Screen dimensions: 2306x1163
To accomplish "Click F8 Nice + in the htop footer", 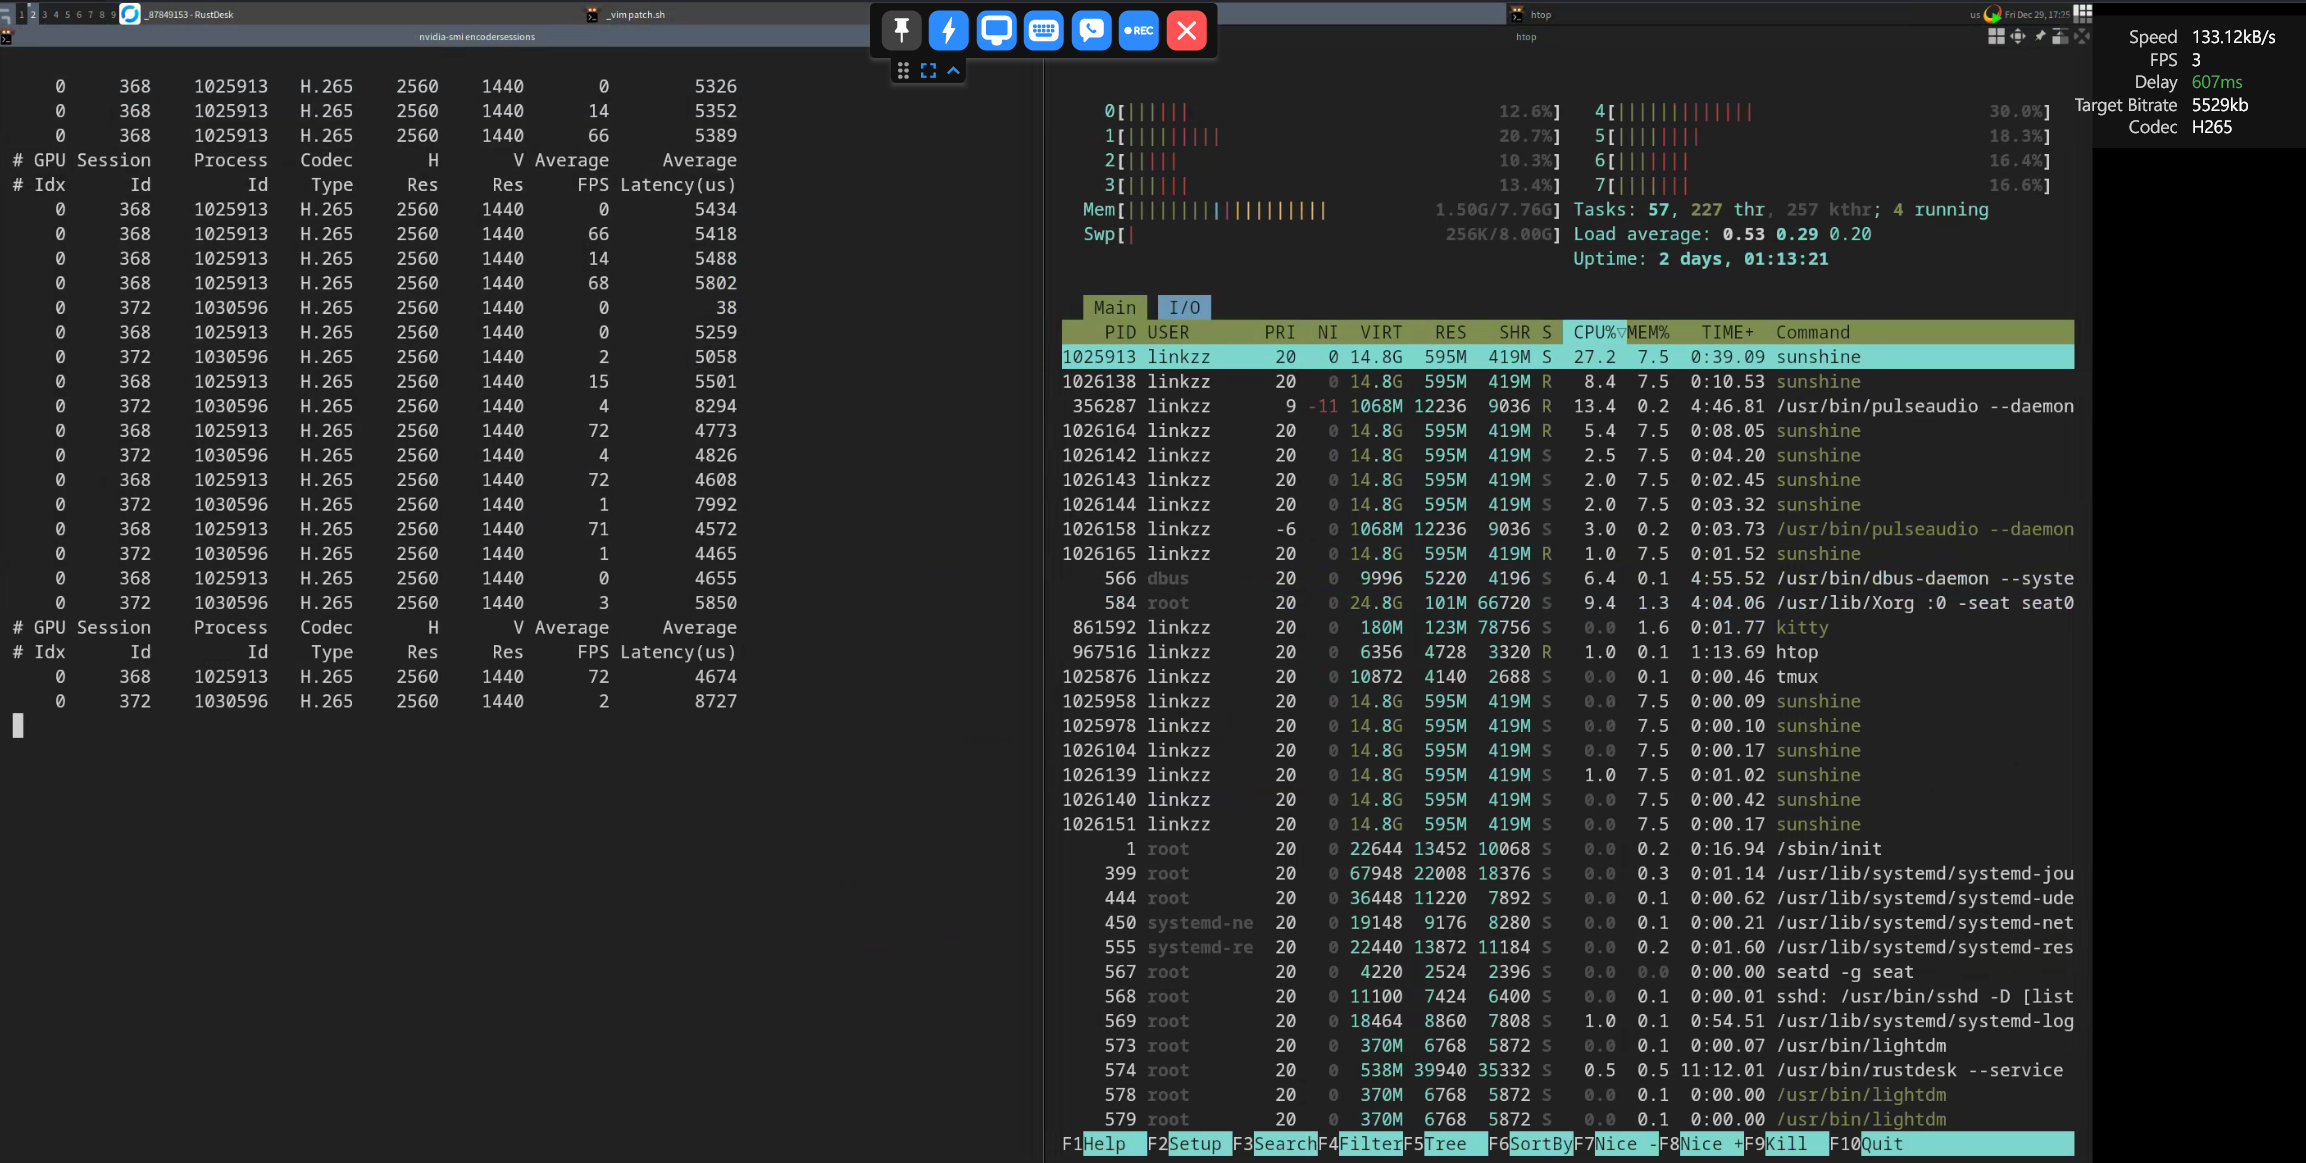I will coord(1701,1143).
